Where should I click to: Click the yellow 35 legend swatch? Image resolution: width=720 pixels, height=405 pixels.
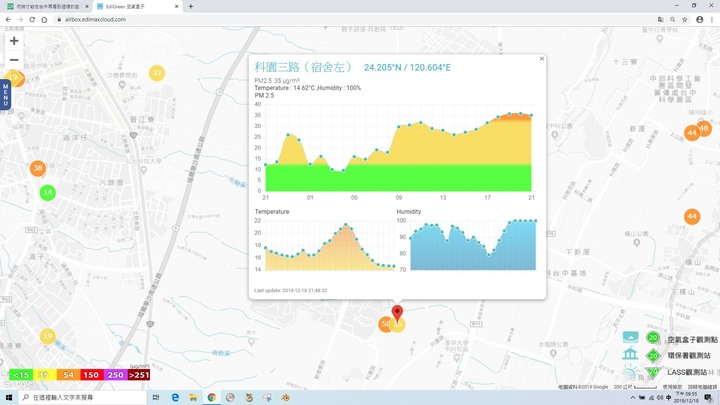pos(45,375)
